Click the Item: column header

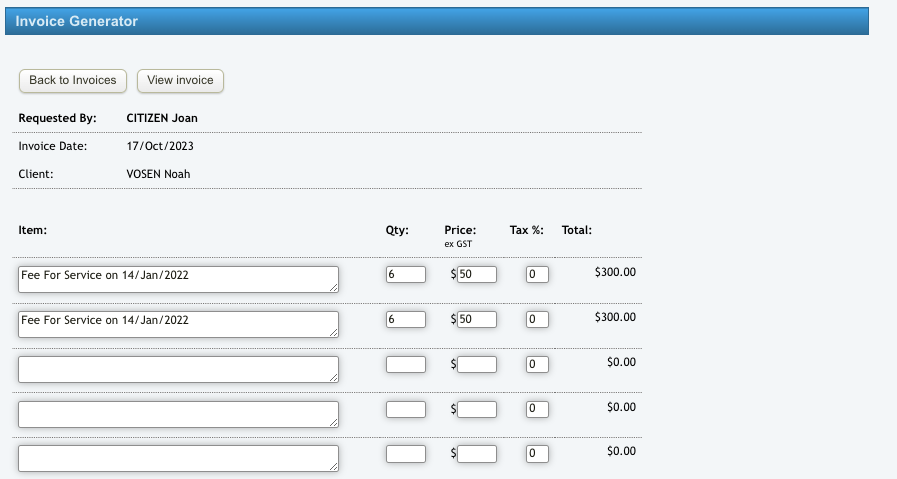pyautogui.click(x=33, y=230)
